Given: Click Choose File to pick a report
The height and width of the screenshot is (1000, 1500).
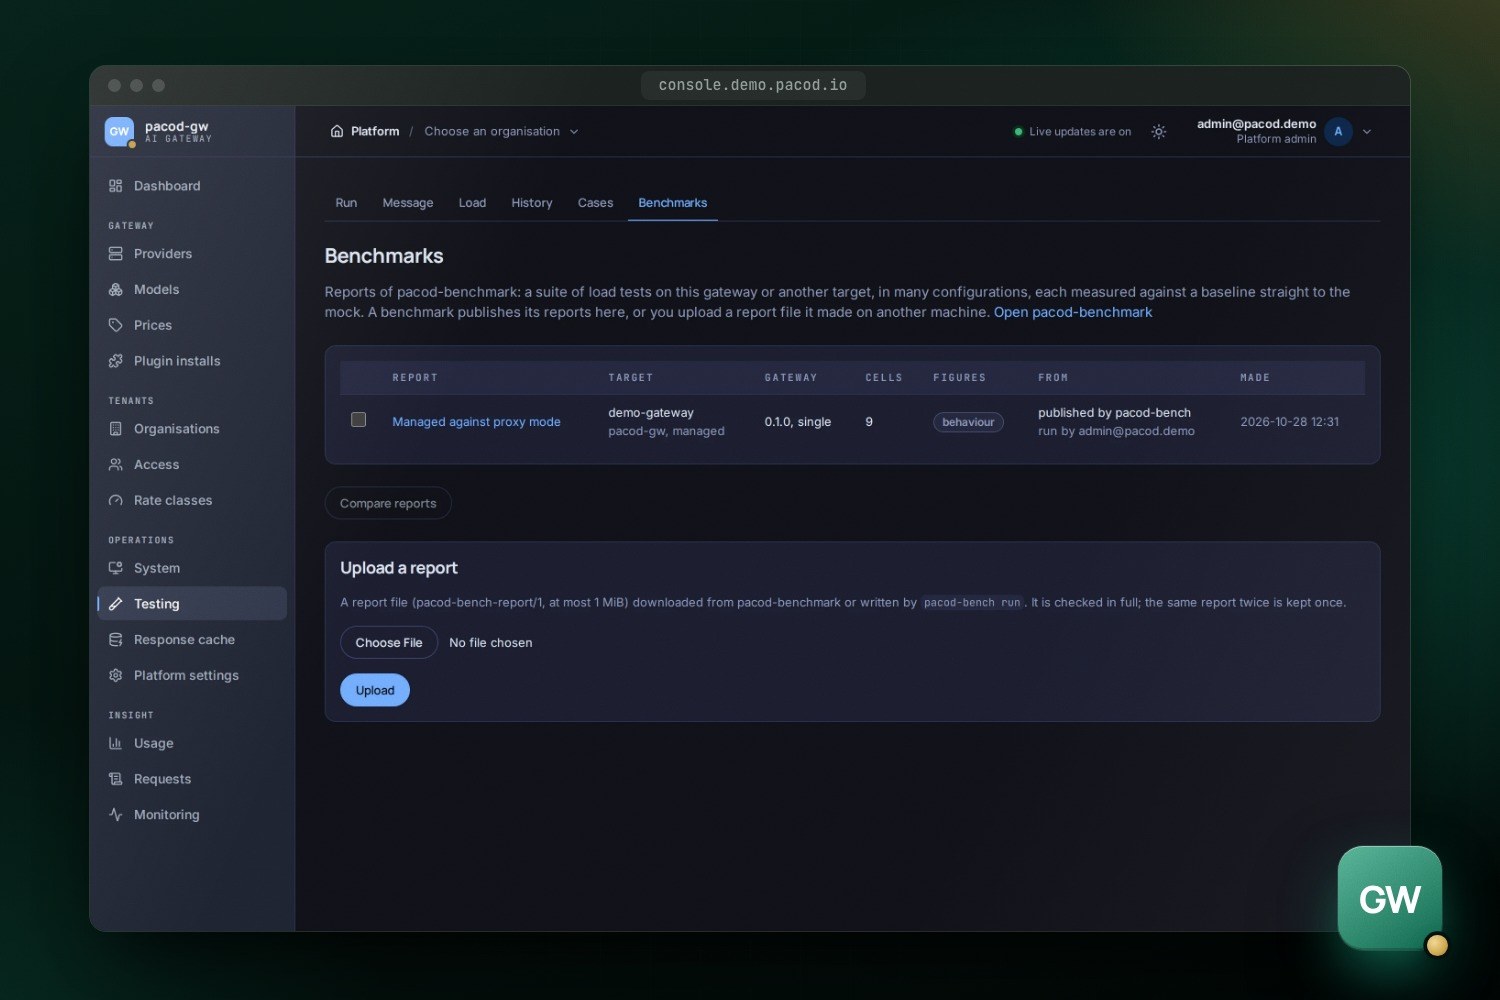Looking at the screenshot, I should (x=389, y=642).
